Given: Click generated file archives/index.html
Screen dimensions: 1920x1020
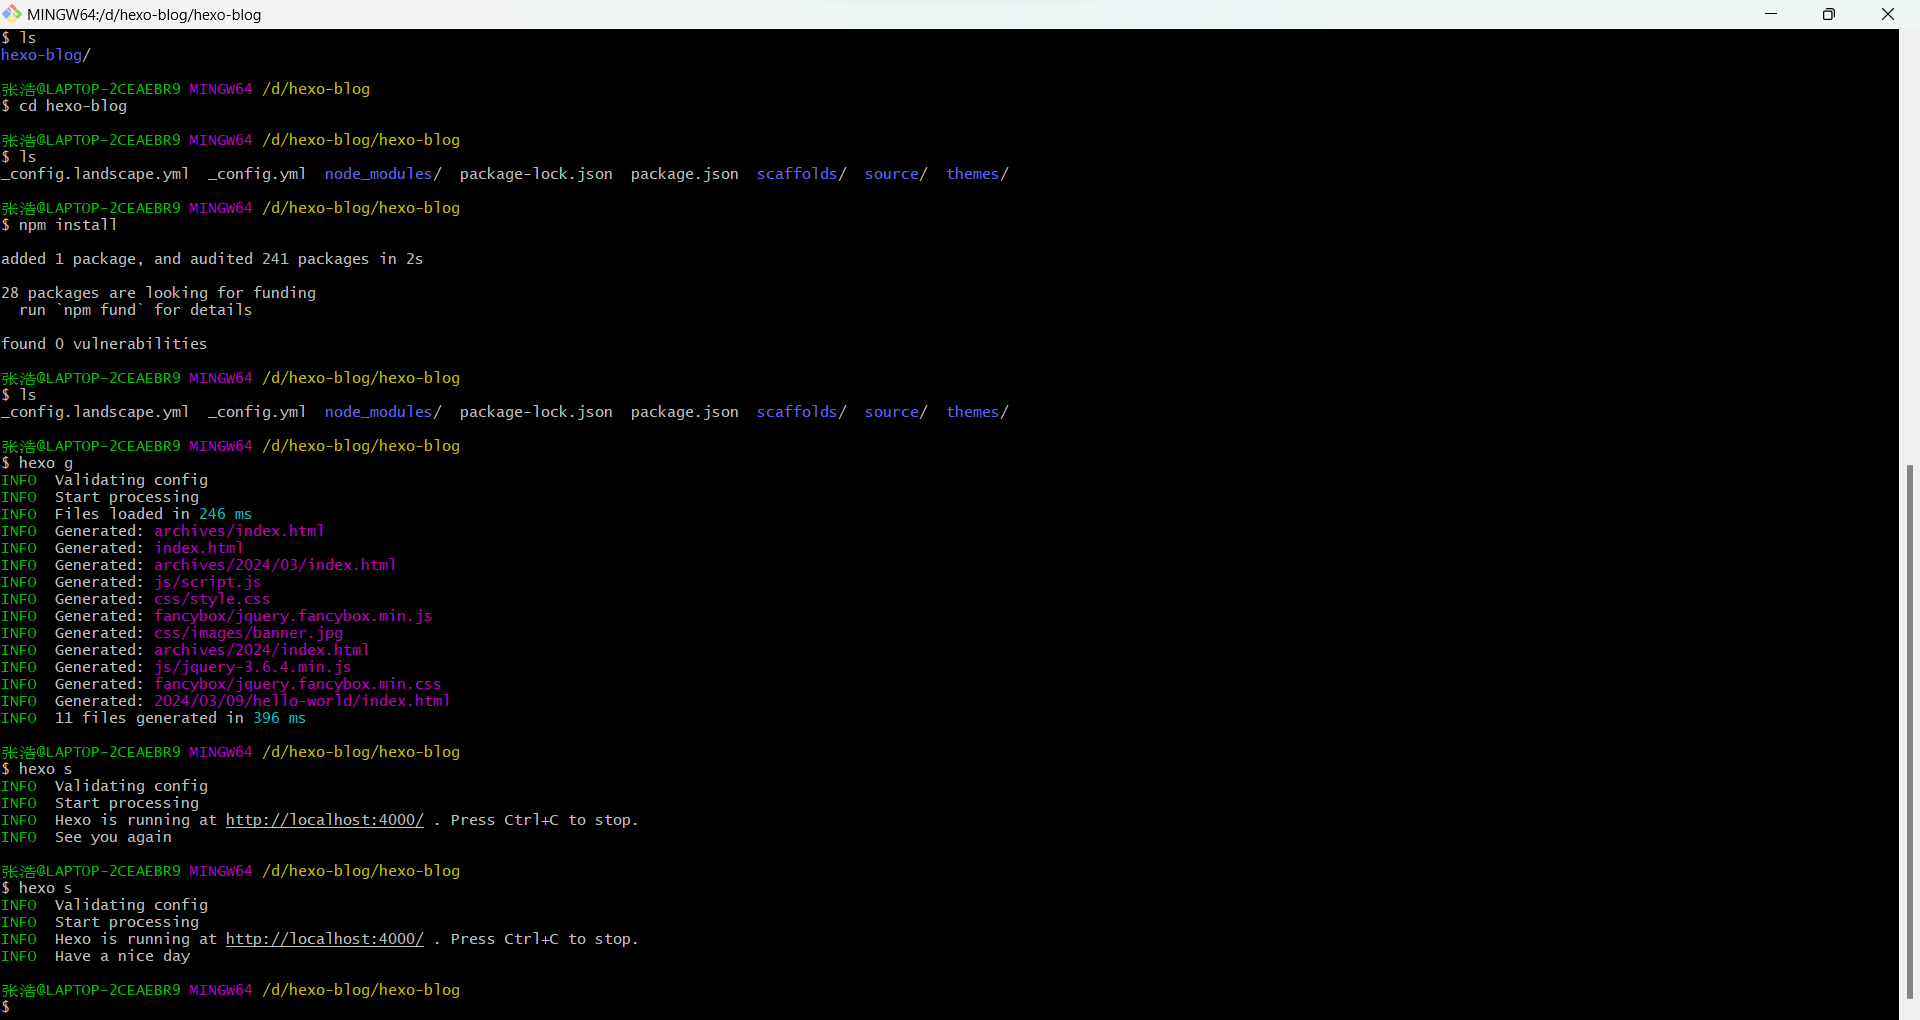Looking at the screenshot, I should pos(239,531).
